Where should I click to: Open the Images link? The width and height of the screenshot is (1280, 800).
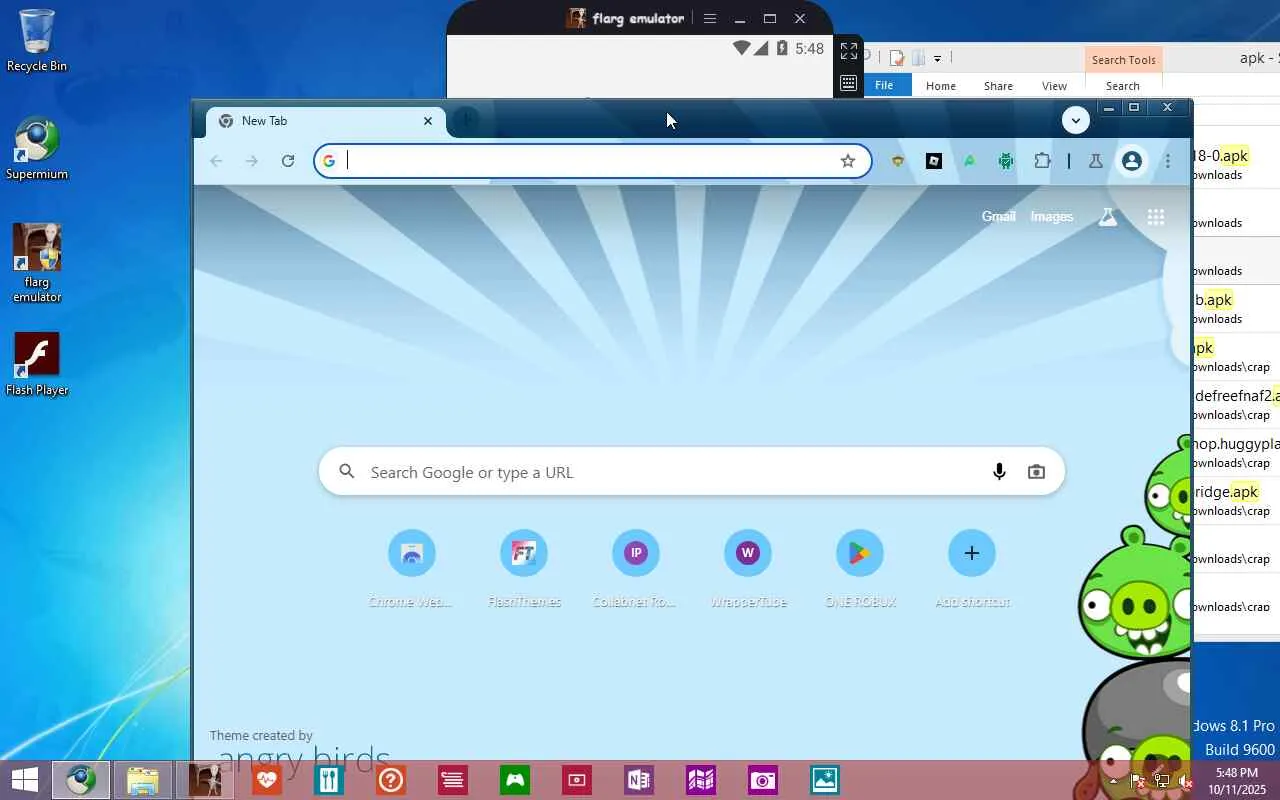point(1052,217)
